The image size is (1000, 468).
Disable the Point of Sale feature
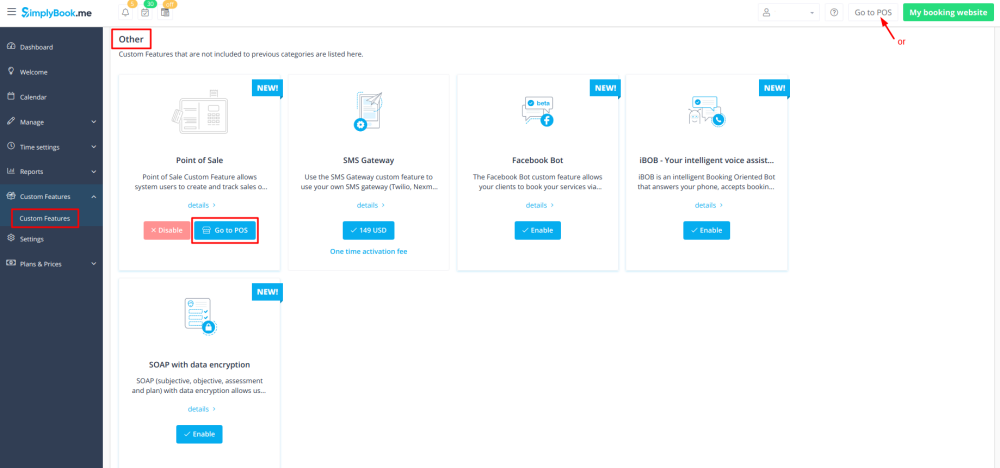pos(166,230)
